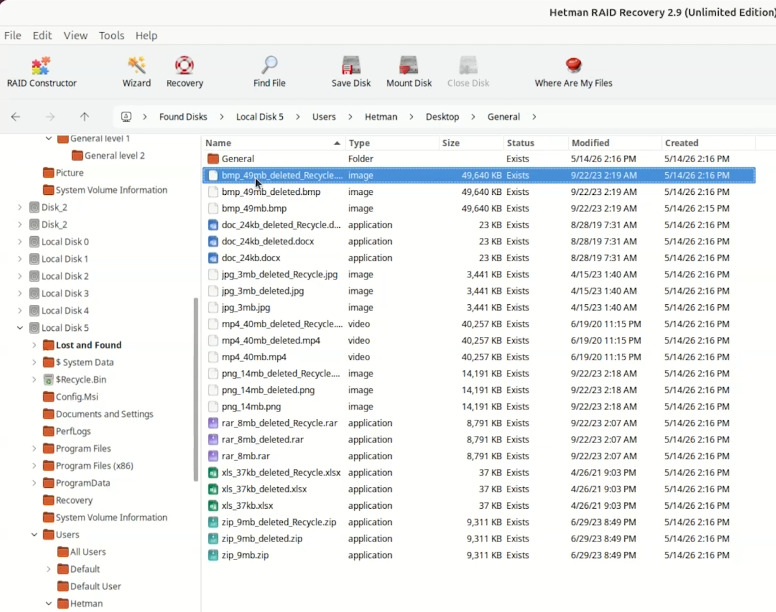The image size is (776, 612).
Task: Open the File menu
Action: click(12, 36)
